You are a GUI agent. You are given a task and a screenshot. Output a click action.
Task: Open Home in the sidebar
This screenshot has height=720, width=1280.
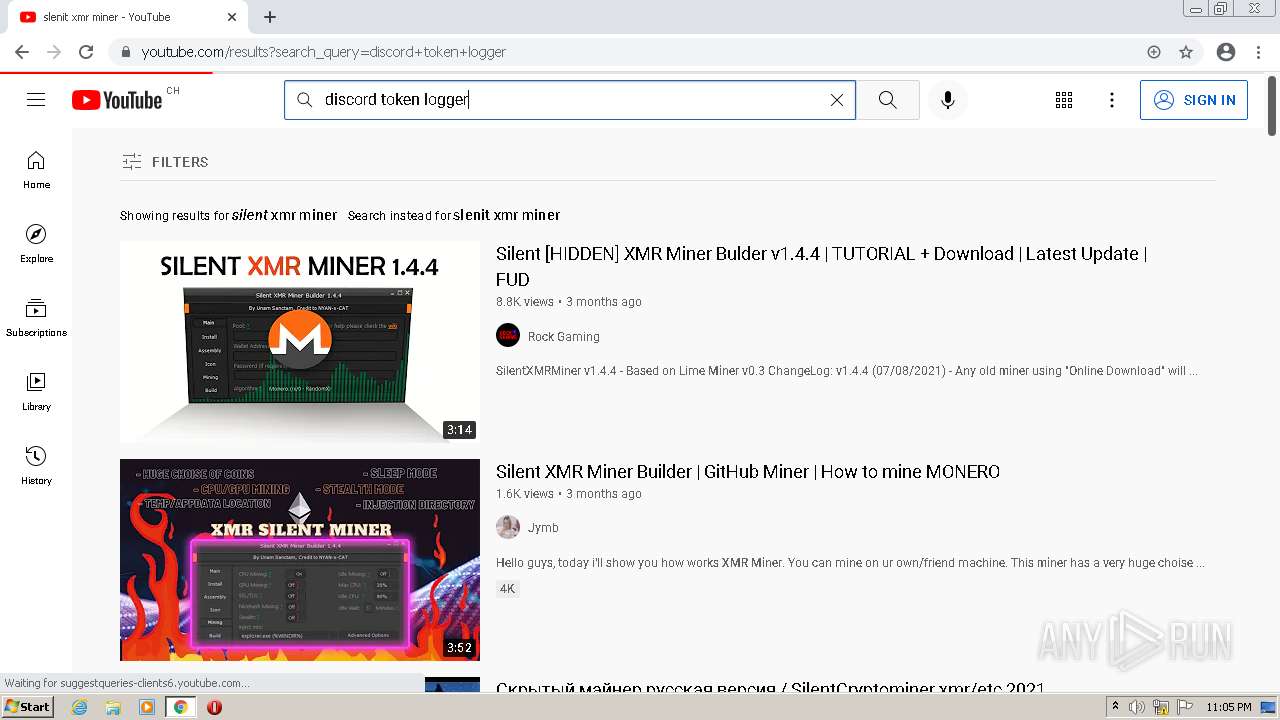pyautogui.click(x=36, y=170)
